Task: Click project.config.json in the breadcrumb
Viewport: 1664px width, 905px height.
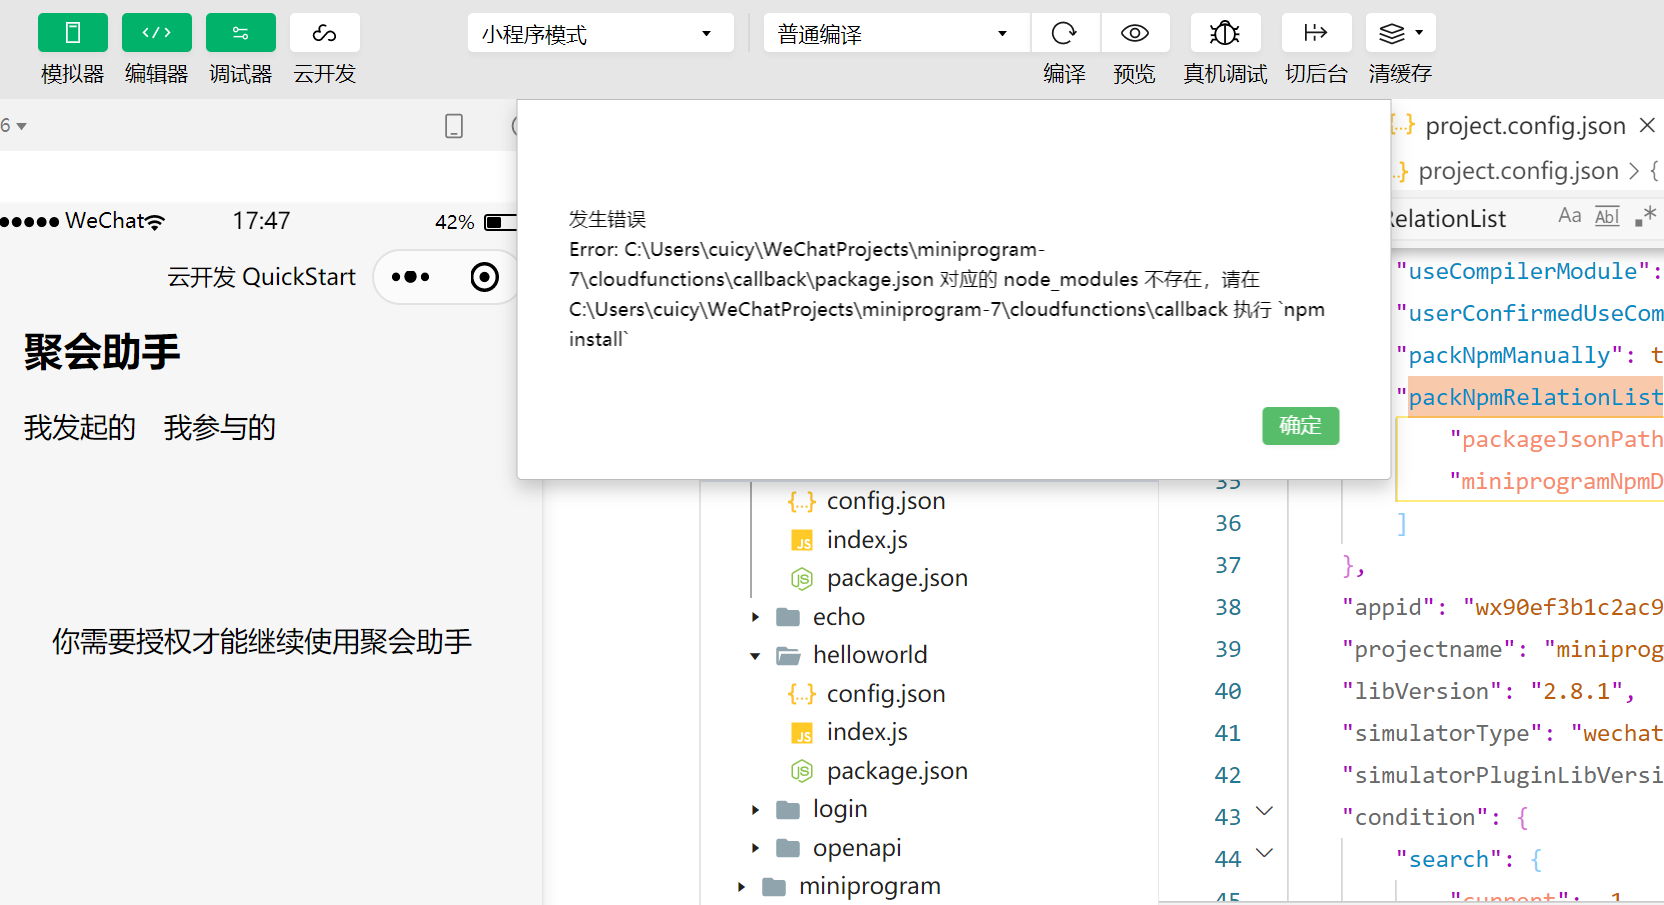Action: [x=1518, y=171]
